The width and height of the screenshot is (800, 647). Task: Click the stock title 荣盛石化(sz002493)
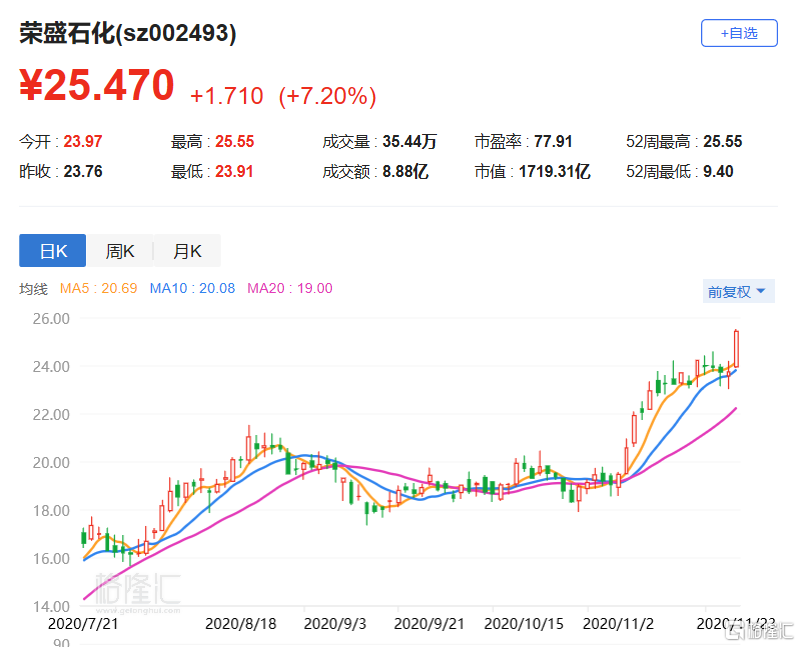128,34
